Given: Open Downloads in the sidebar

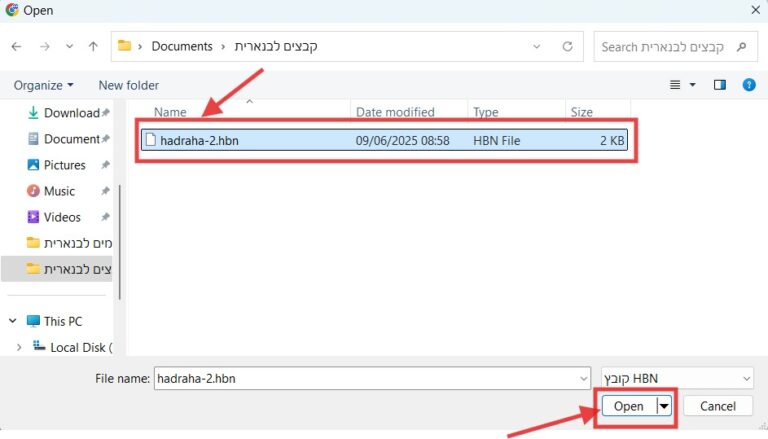Looking at the screenshot, I should pyautogui.click(x=70, y=113).
